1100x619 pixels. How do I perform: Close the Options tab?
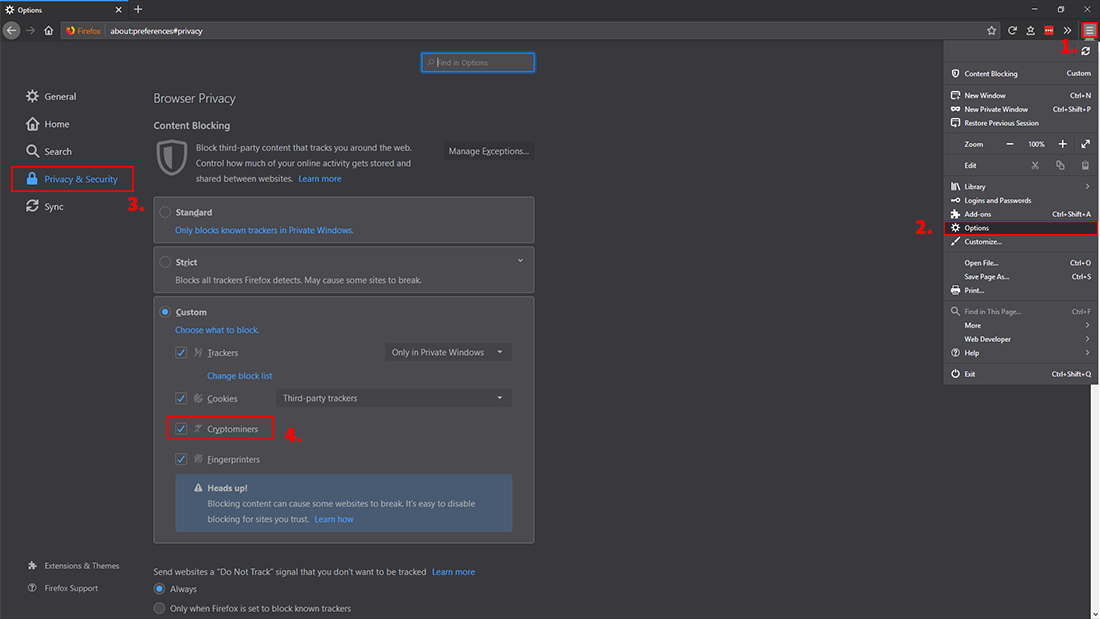(x=118, y=10)
